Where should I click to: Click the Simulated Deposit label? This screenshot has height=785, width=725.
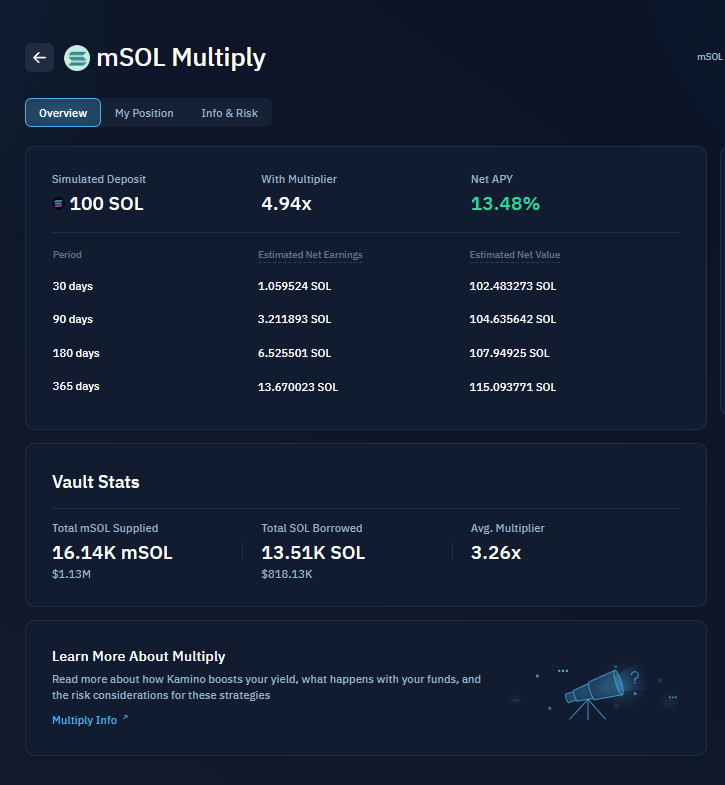pos(99,179)
